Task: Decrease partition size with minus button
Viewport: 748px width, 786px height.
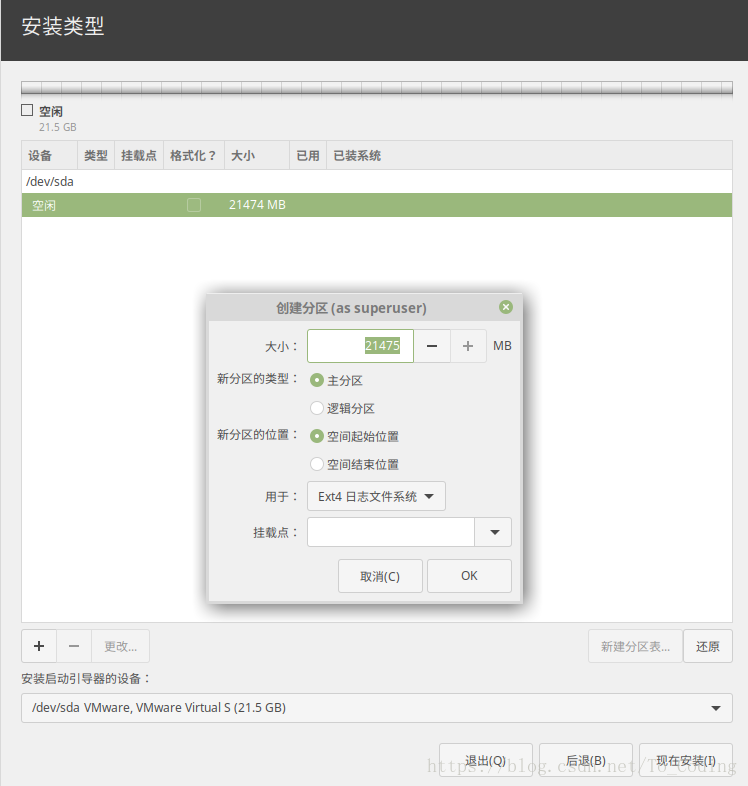Action: click(432, 346)
